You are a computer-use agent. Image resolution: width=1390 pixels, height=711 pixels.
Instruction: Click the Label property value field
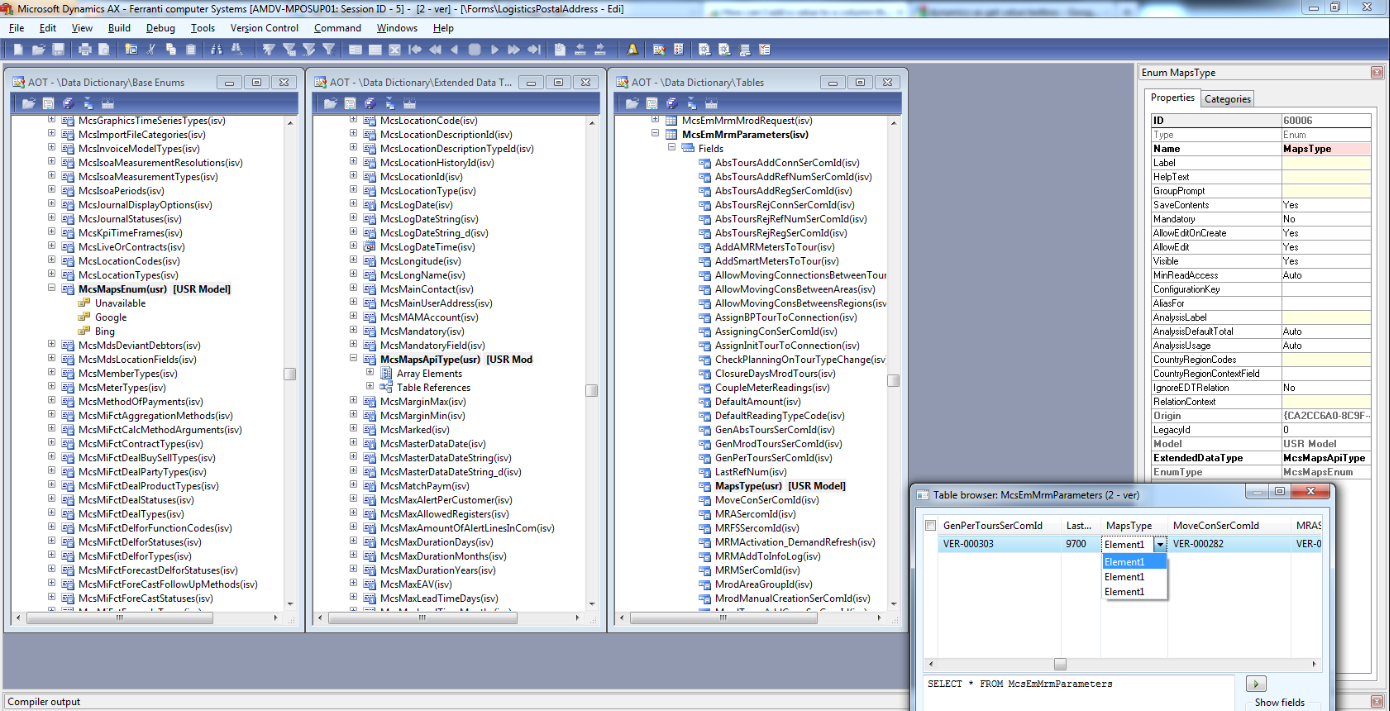click(x=1325, y=162)
